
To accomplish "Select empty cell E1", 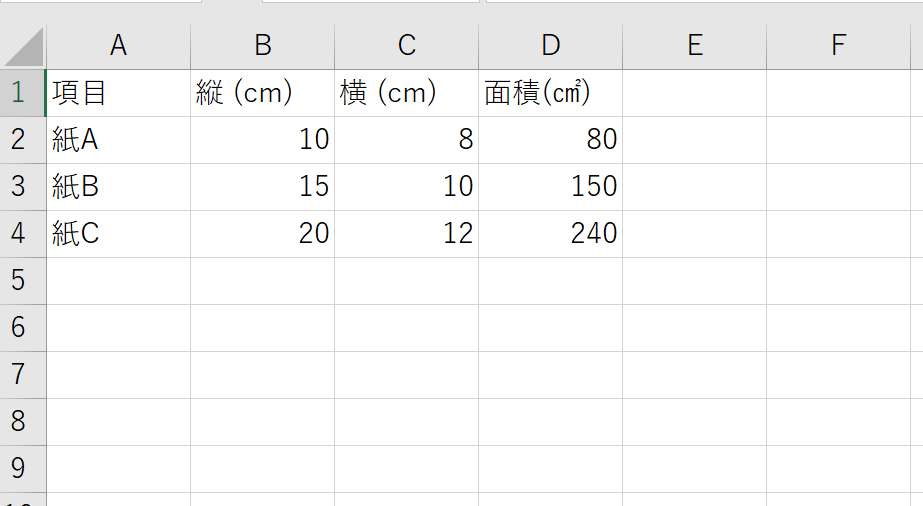I will [x=695, y=93].
